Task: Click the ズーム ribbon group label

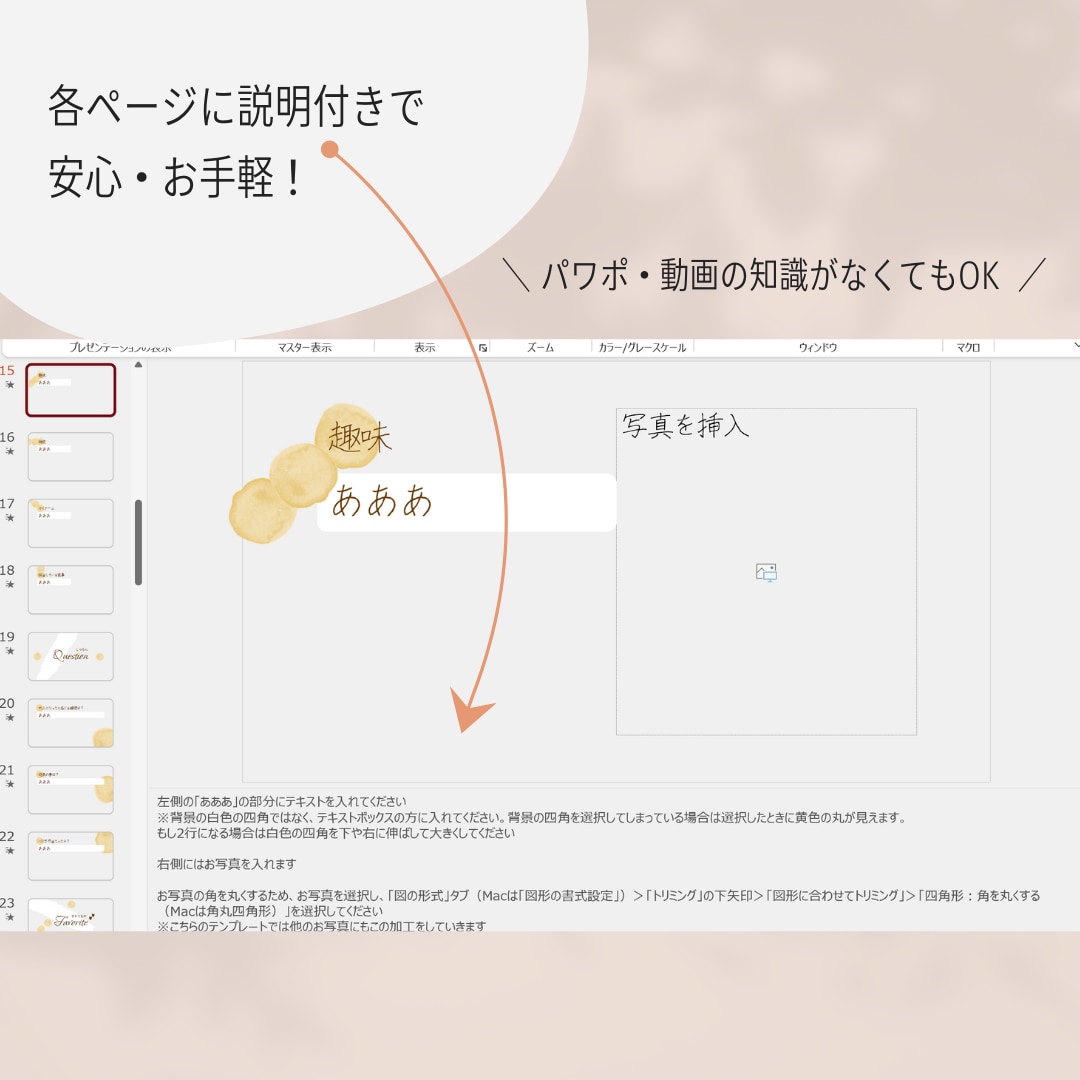Action: 541,348
